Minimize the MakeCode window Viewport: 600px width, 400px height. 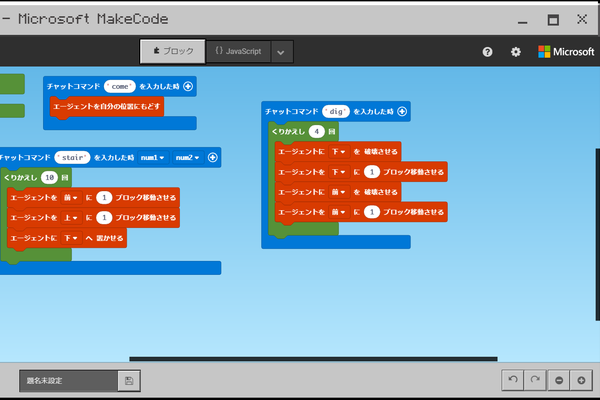[522, 20]
